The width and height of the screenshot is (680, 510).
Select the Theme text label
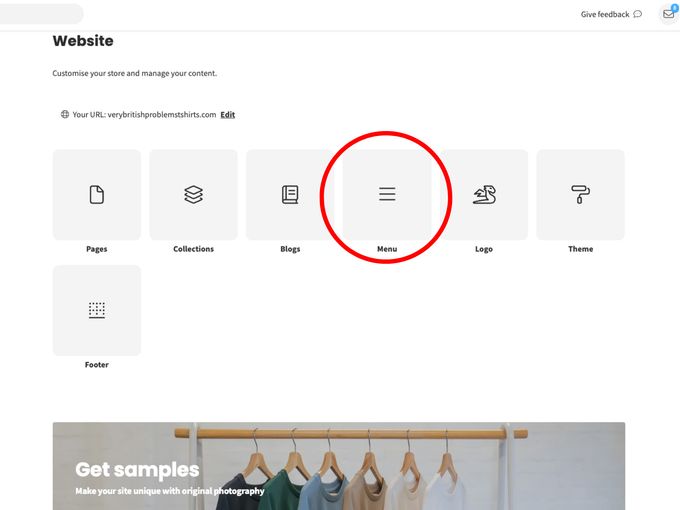coord(581,249)
